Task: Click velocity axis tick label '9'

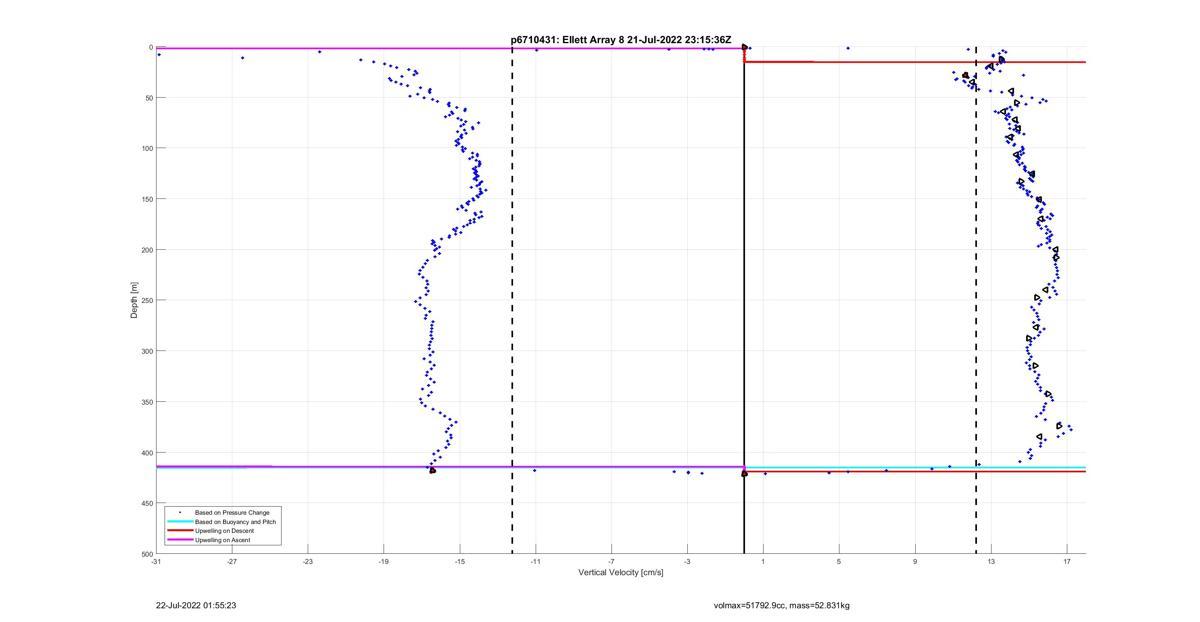Action: (915, 562)
